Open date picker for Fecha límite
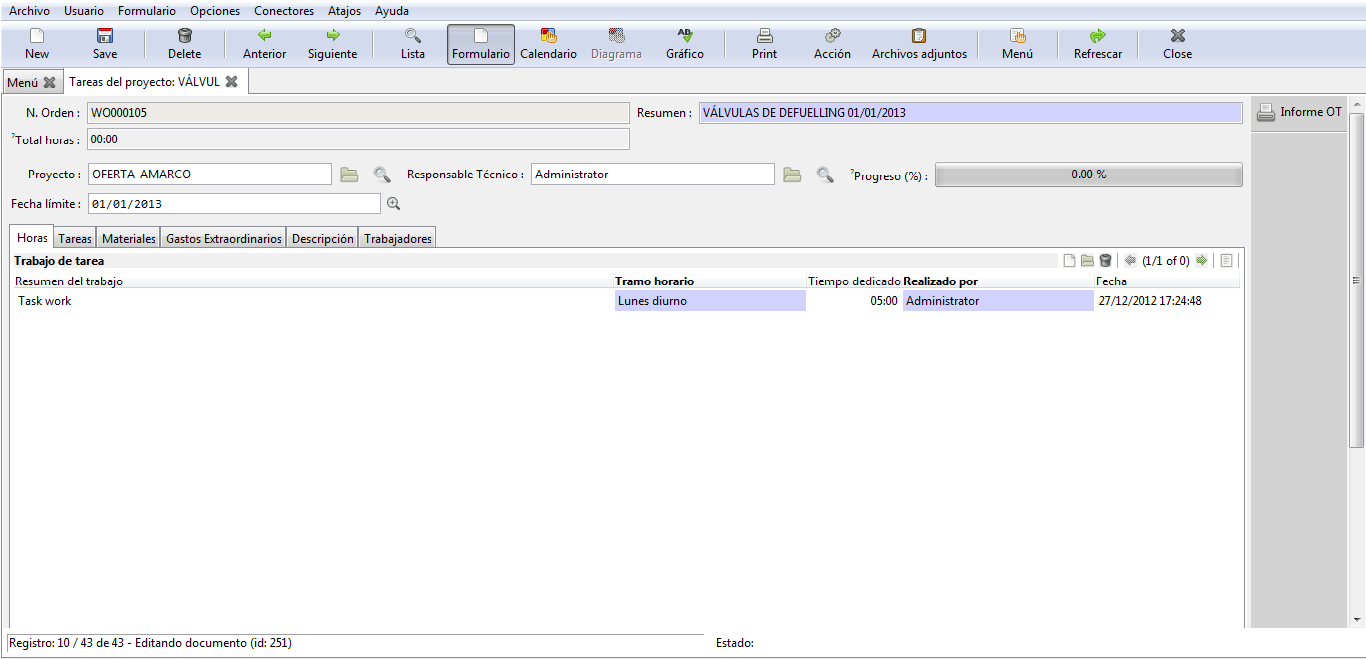1366x659 pixels. (393, 204)
